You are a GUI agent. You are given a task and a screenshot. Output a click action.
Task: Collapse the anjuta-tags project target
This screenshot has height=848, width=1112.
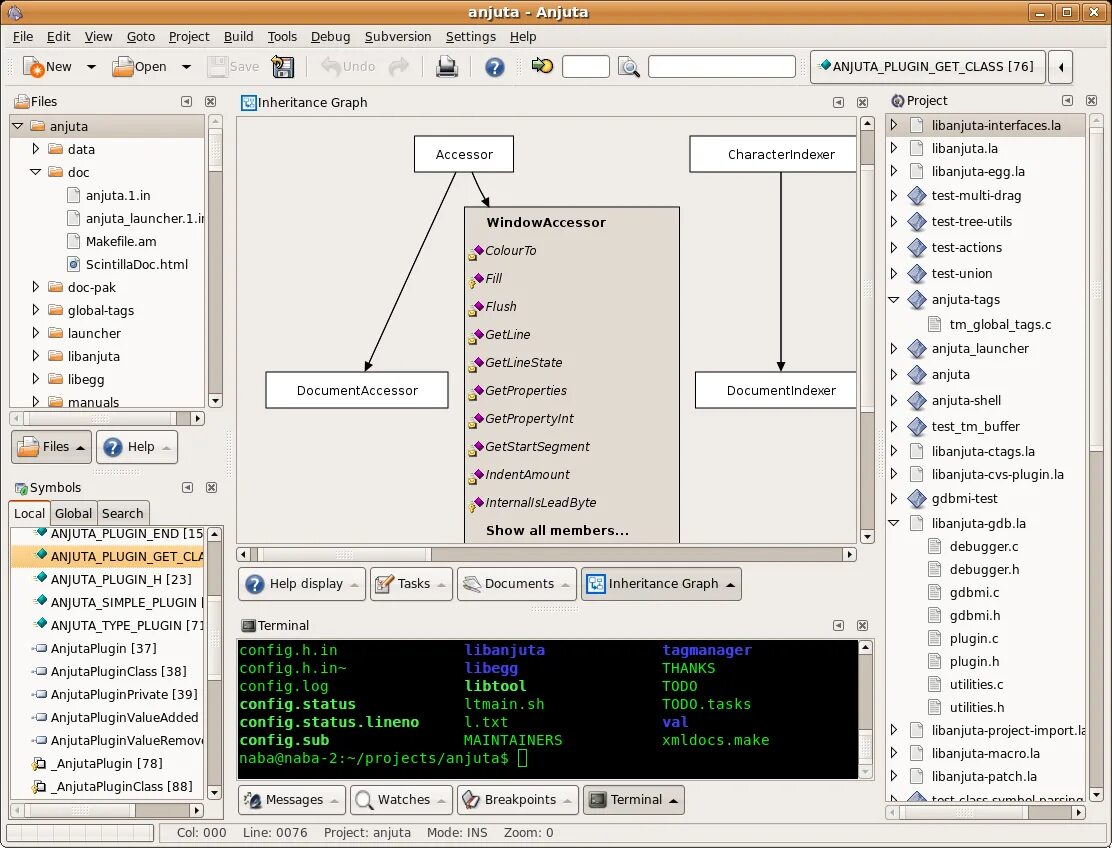coord(894,299)
